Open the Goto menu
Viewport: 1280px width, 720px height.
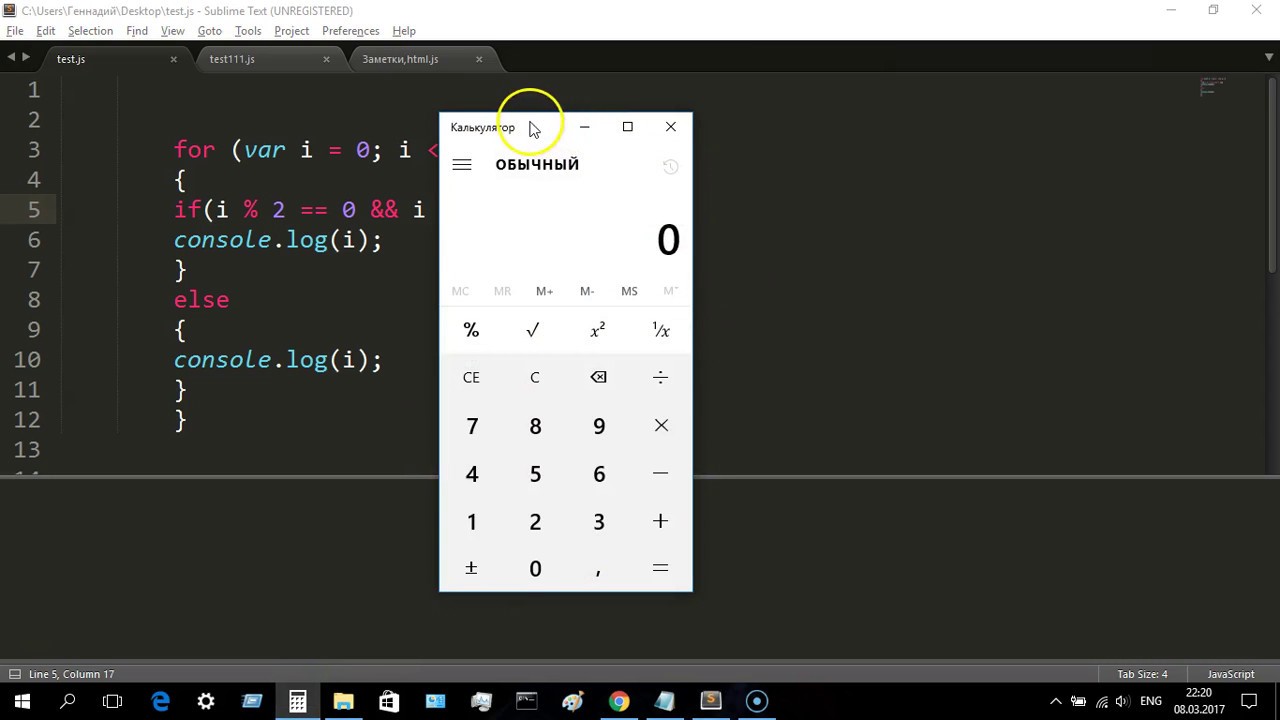coord(209,31)
